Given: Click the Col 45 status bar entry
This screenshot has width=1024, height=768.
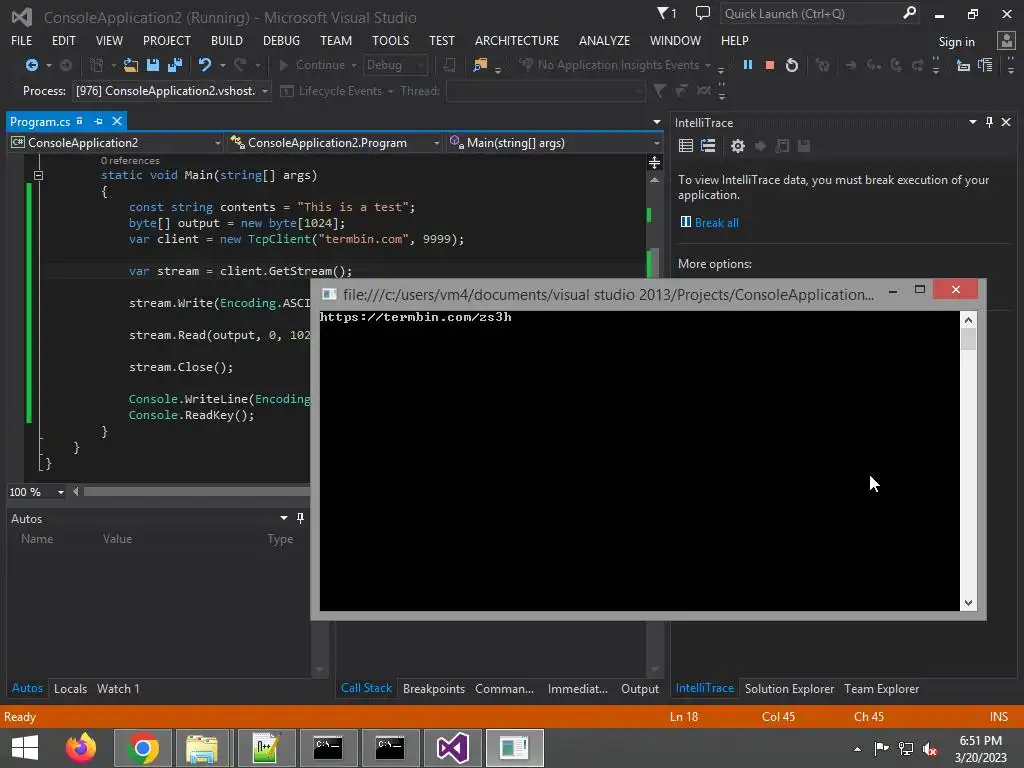Looking at the screenshot, I should 778,716.
